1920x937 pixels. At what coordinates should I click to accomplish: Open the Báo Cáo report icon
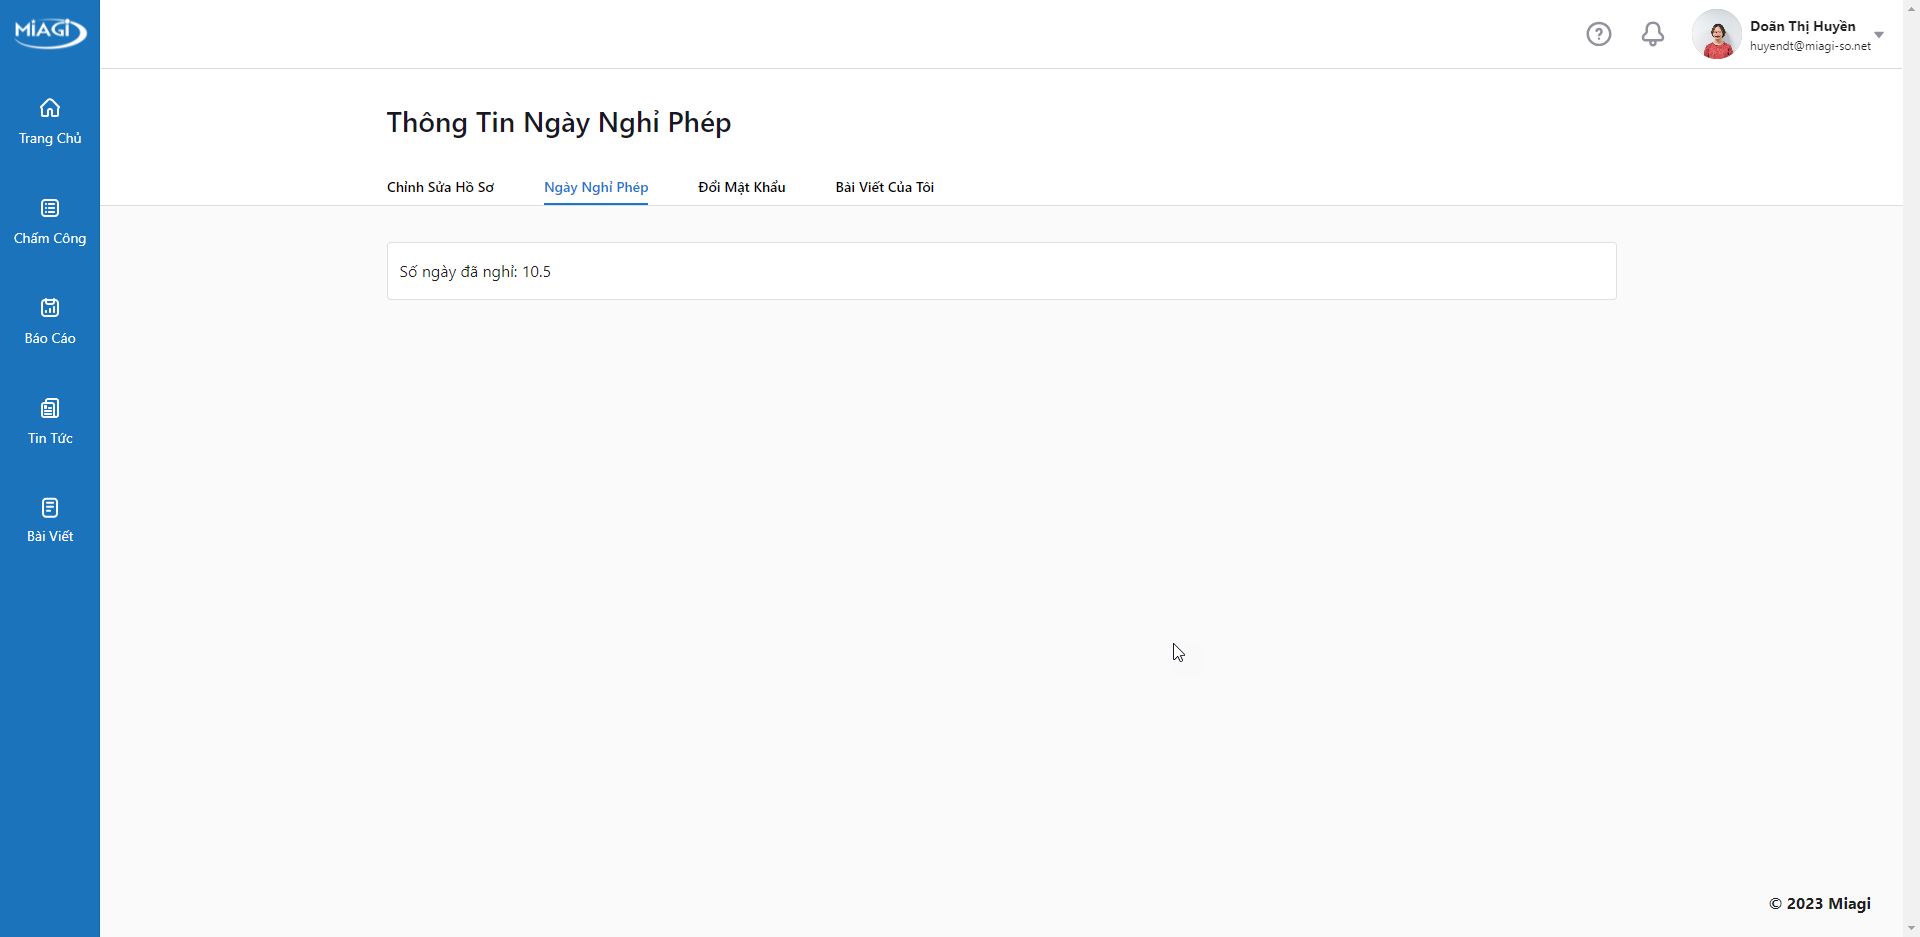[50, 308]
